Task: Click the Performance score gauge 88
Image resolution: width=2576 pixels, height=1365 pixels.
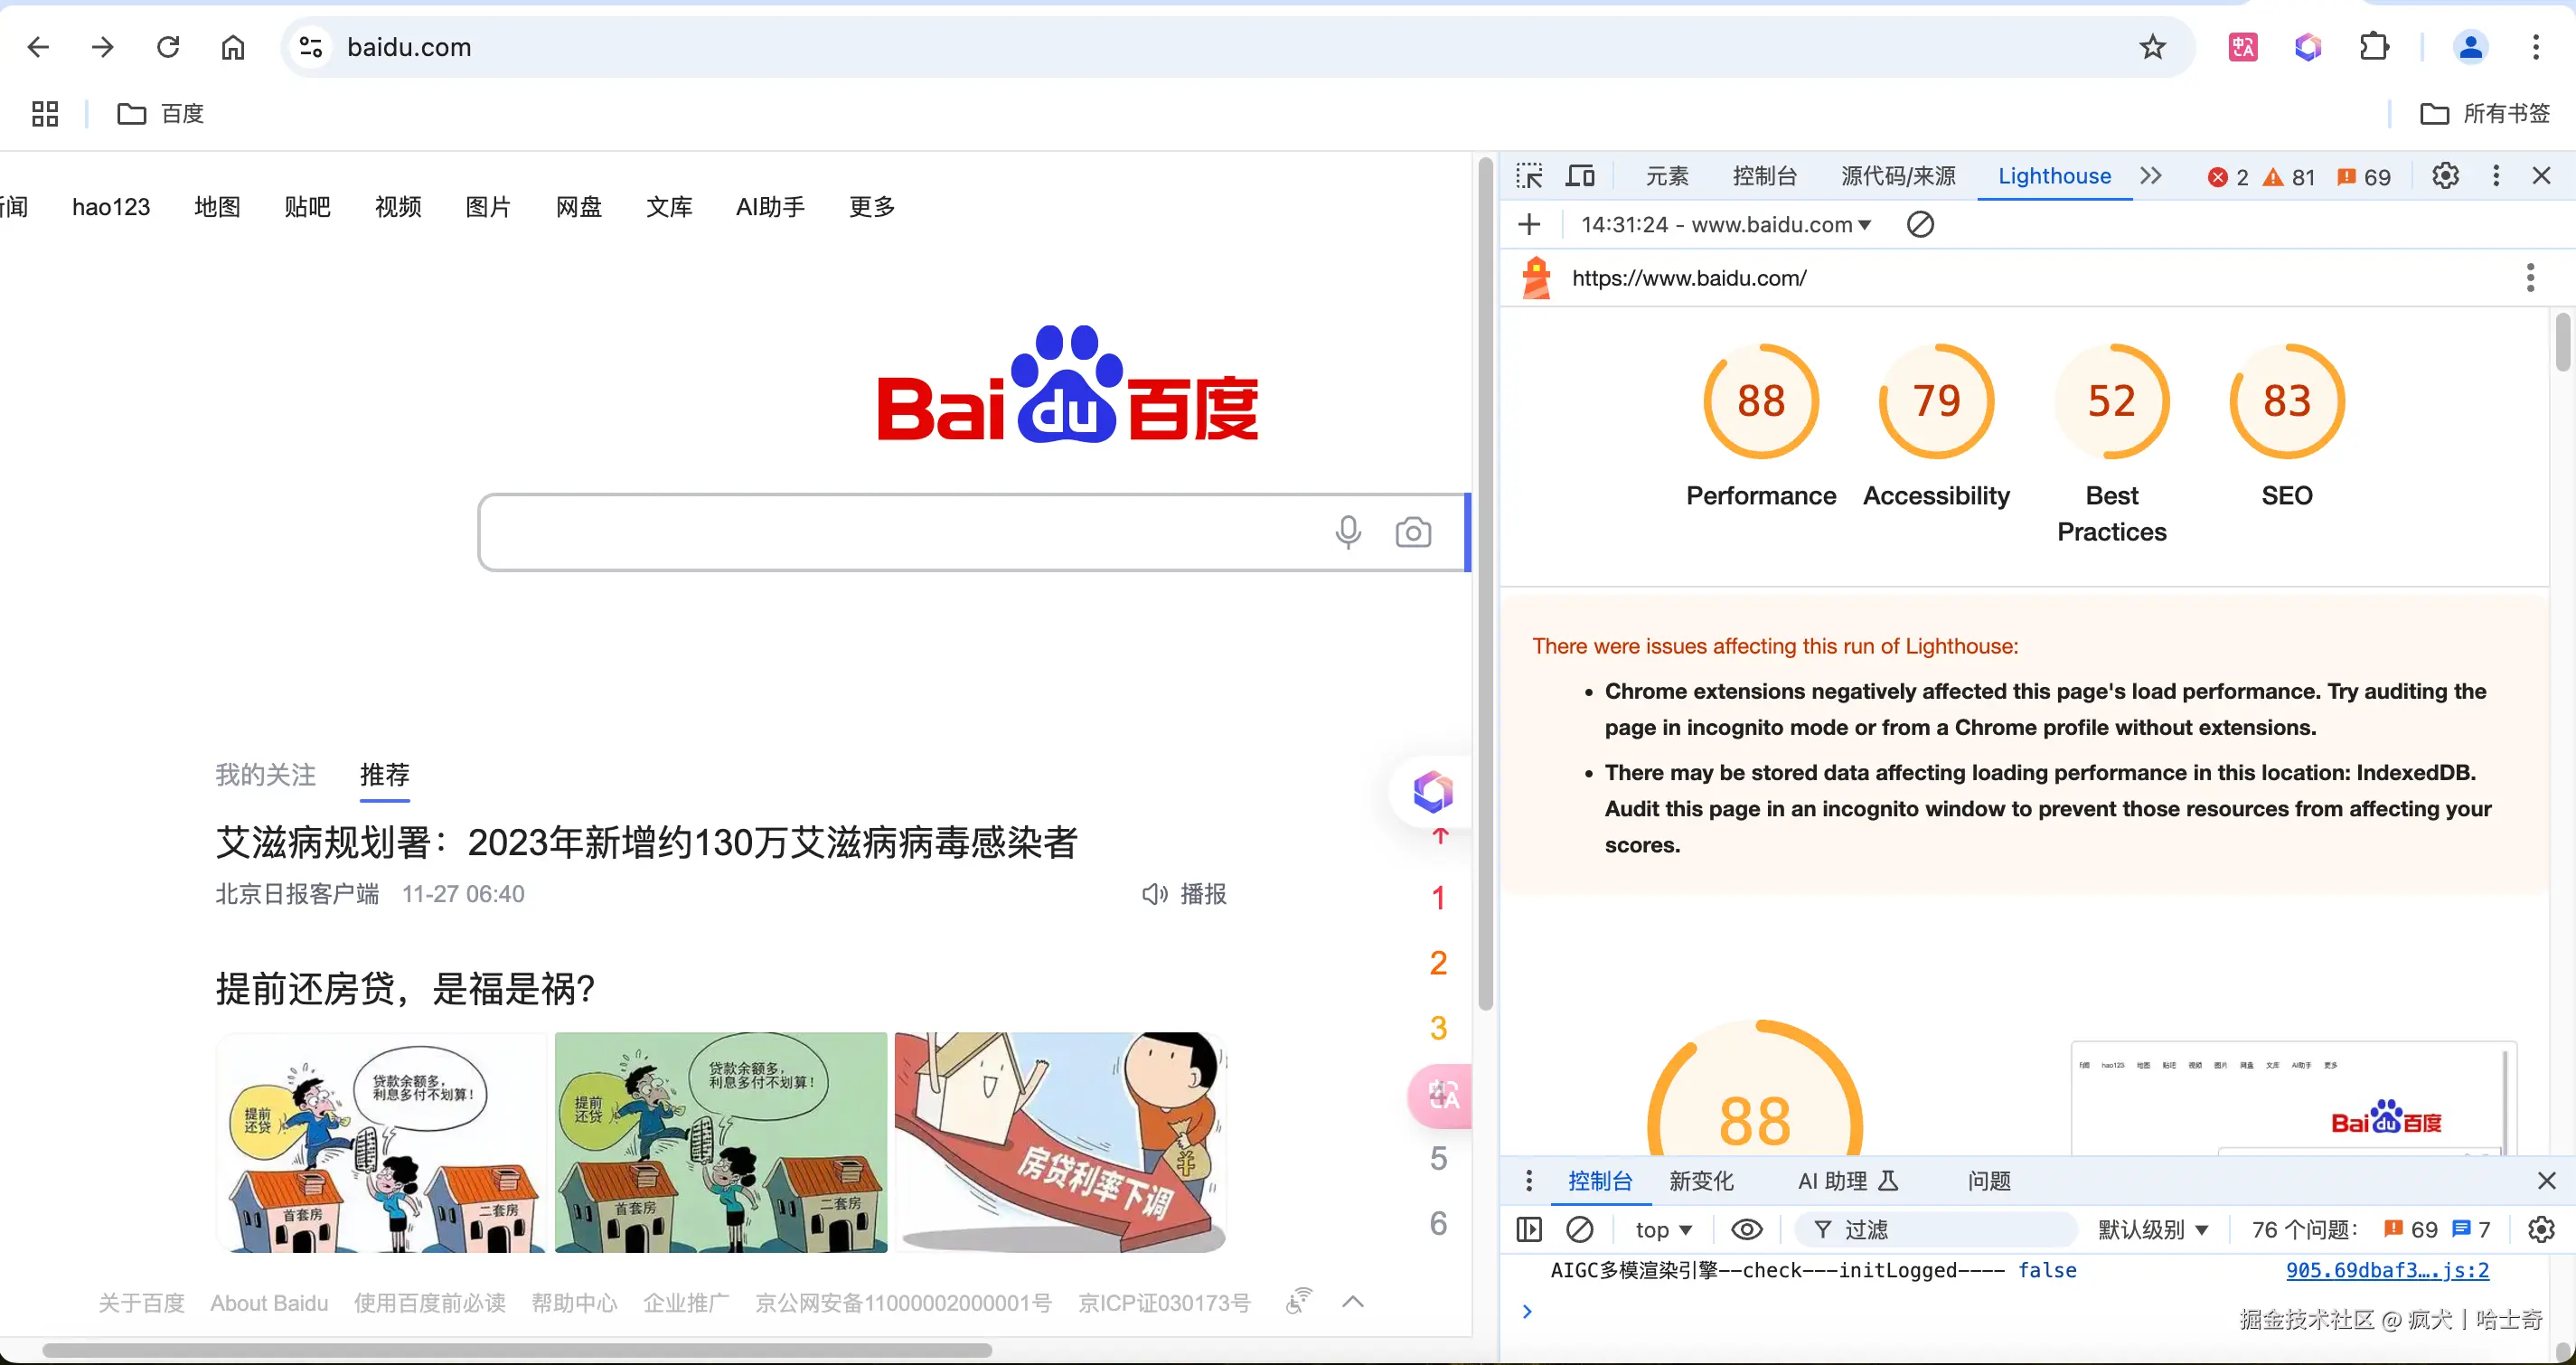Action: 1760,402
